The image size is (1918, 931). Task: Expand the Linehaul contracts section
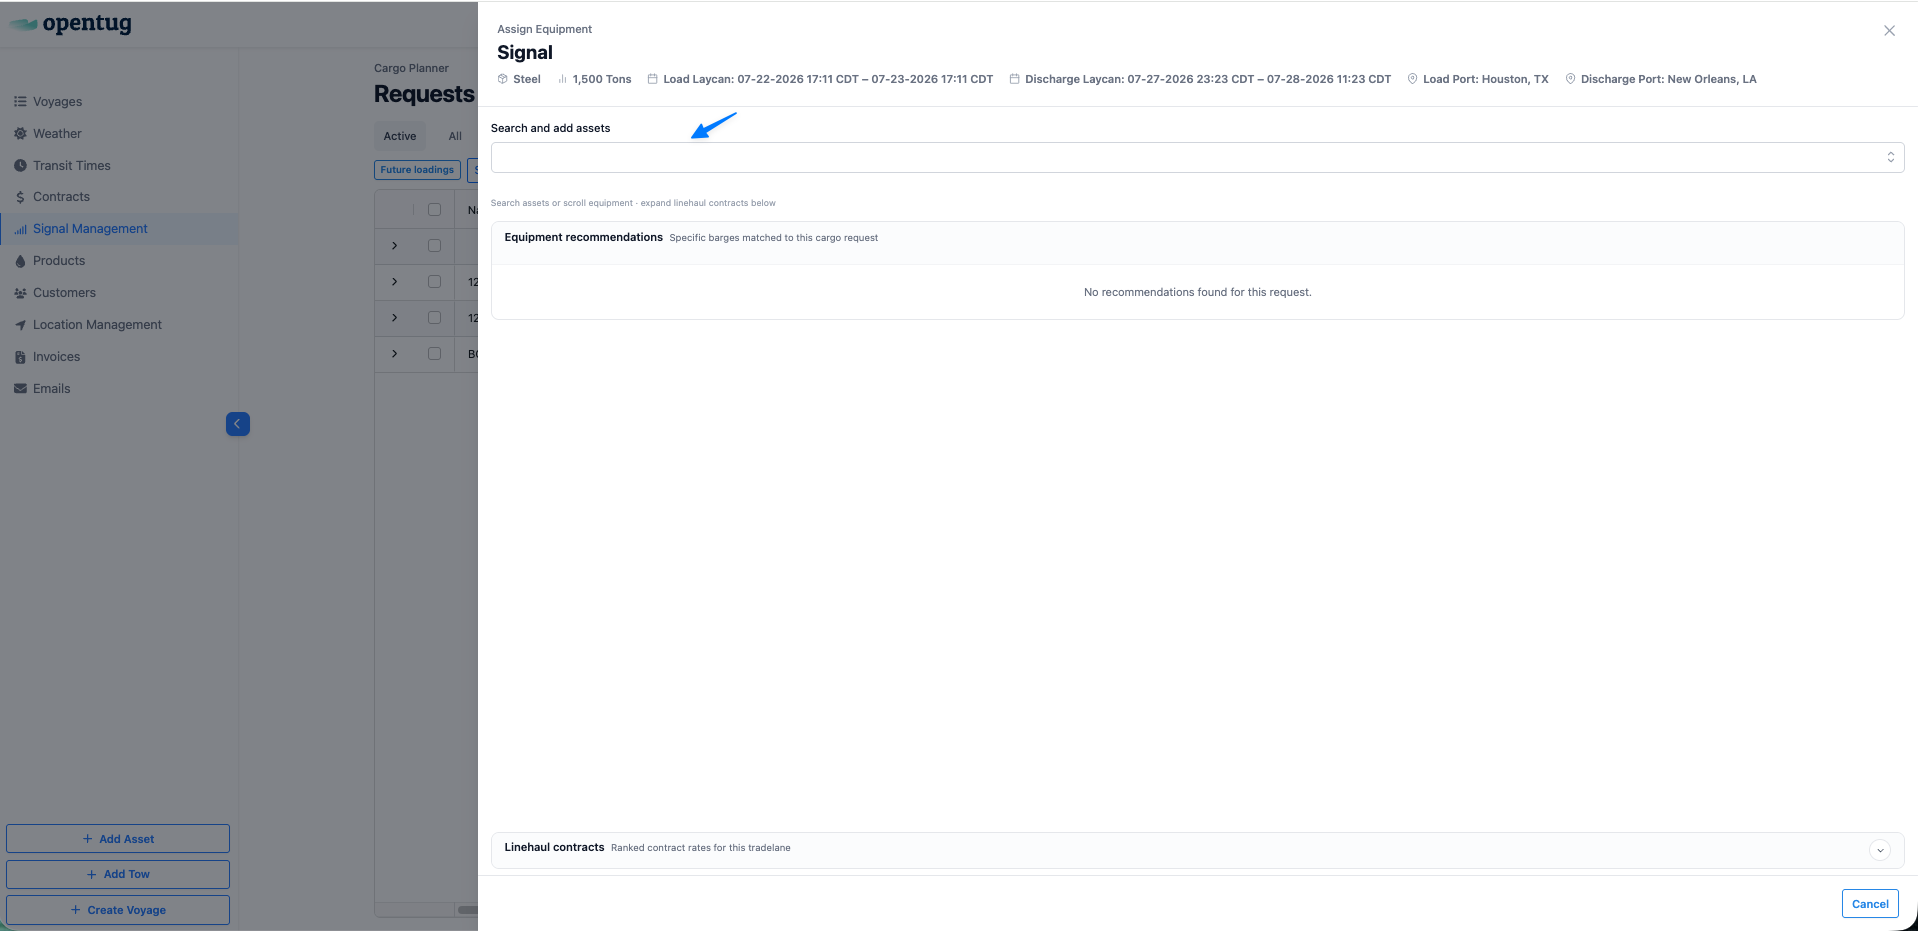(x=1880, y=850)
